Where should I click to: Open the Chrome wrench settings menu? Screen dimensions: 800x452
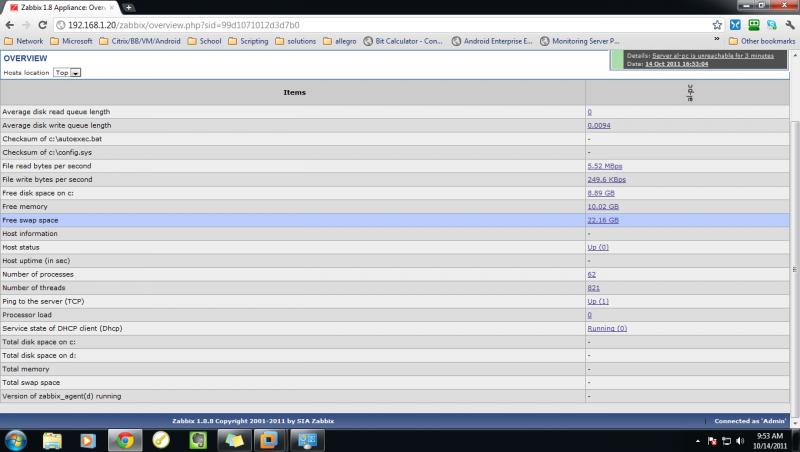(x=790, y=24)
